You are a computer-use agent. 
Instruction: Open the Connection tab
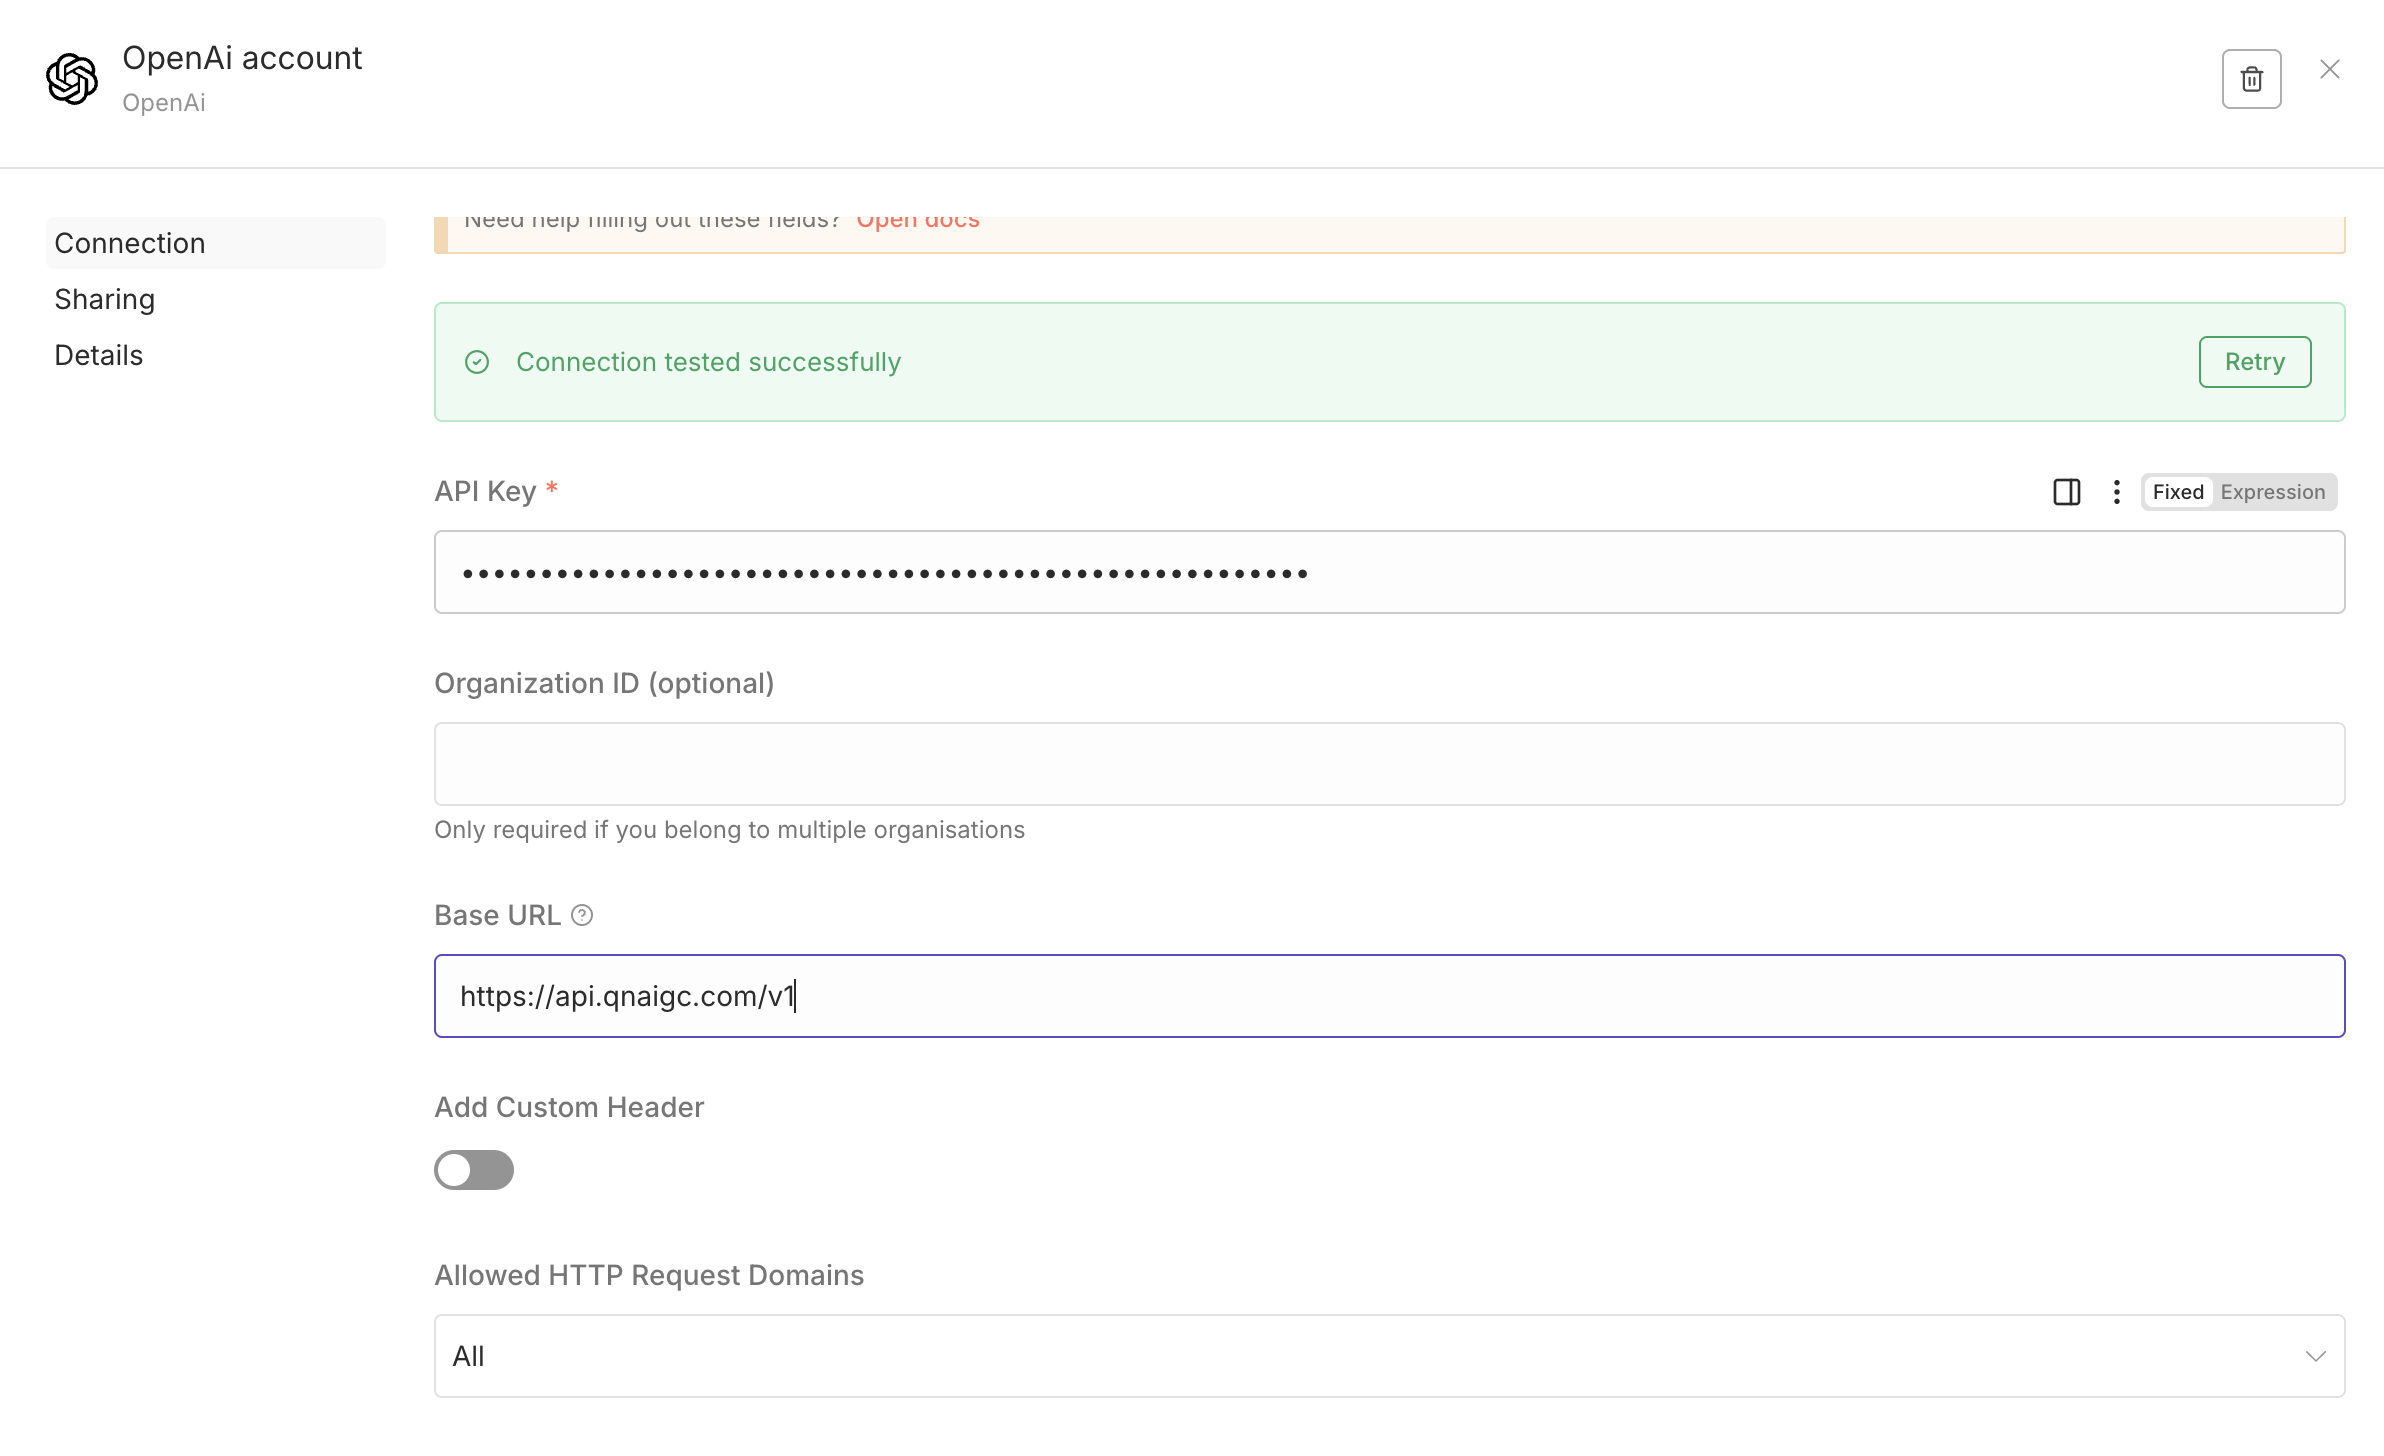pos(130,243)
